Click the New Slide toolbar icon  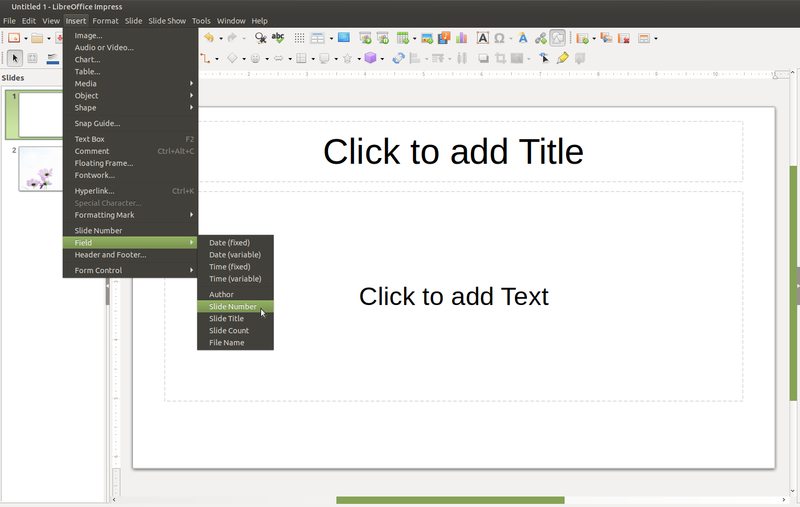[x=582, y=38]
